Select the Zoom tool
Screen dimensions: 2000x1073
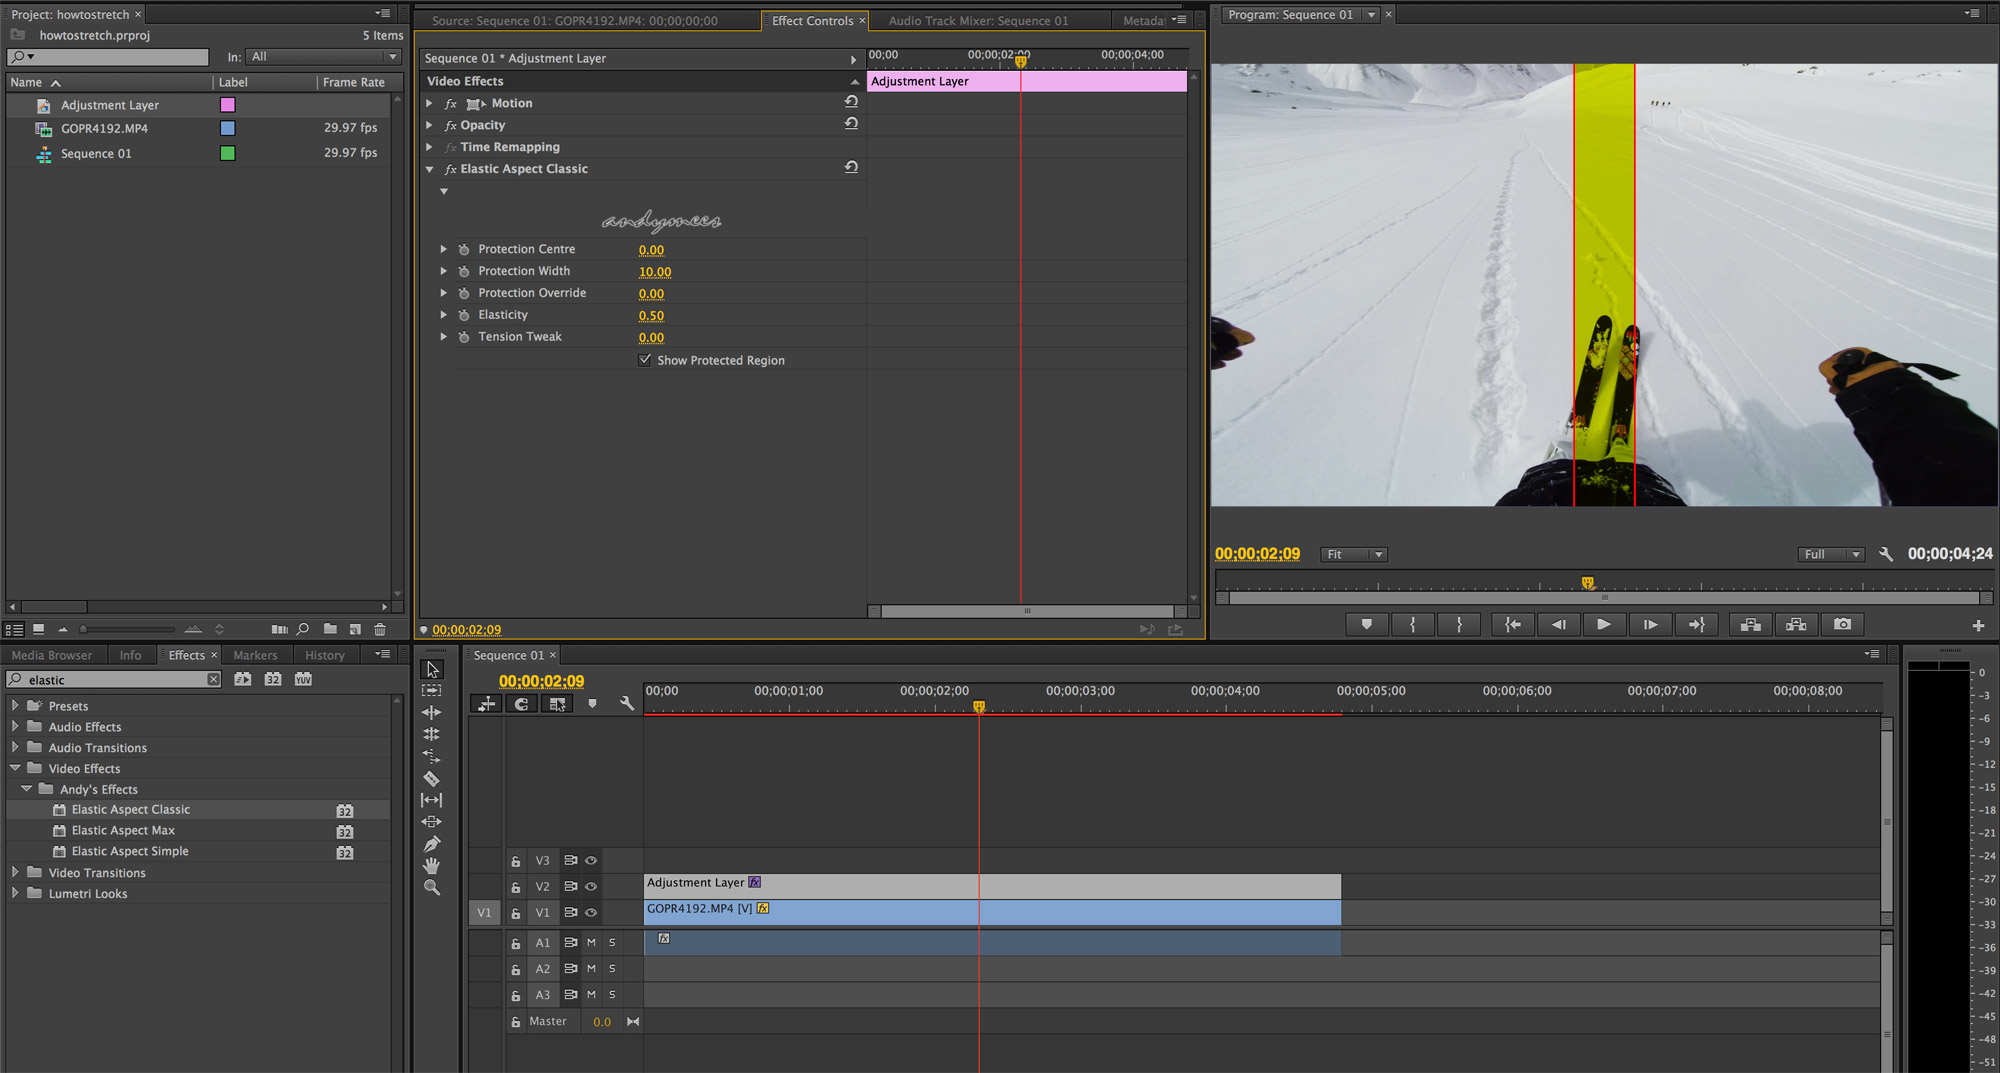pyautogui.click(x=432, y=888)
